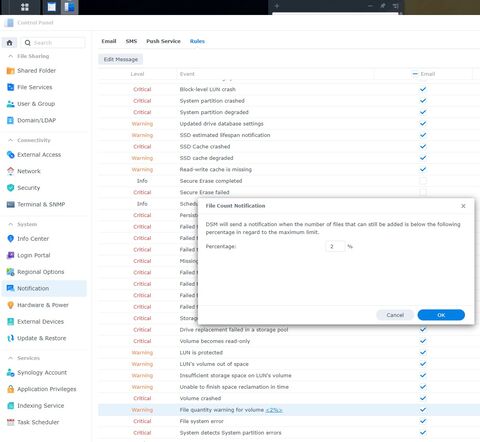Open the File Services sidebar icon

click(11, 87)
